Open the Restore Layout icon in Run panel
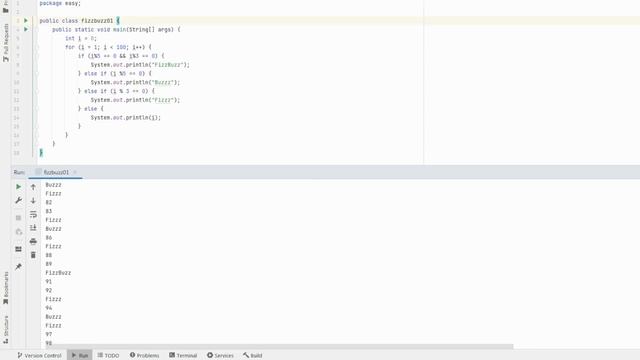The image size is (640, 360). [x=18, y=249]
